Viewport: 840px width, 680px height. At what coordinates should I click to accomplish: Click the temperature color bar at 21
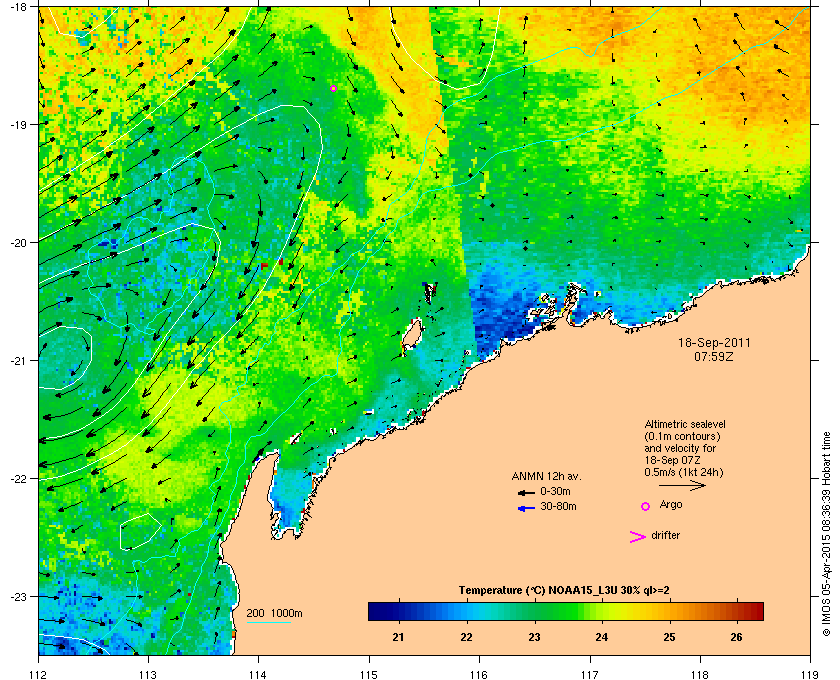(398, 611)
